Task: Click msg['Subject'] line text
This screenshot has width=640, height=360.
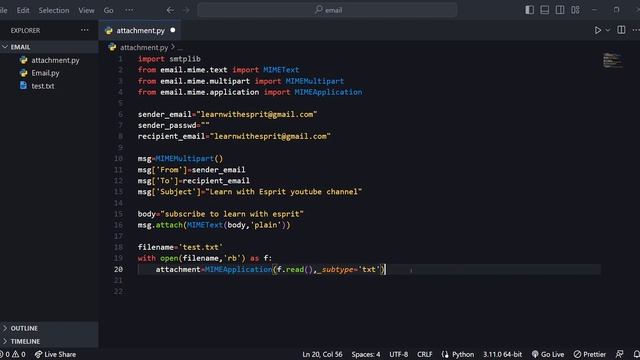Action: 250,192
